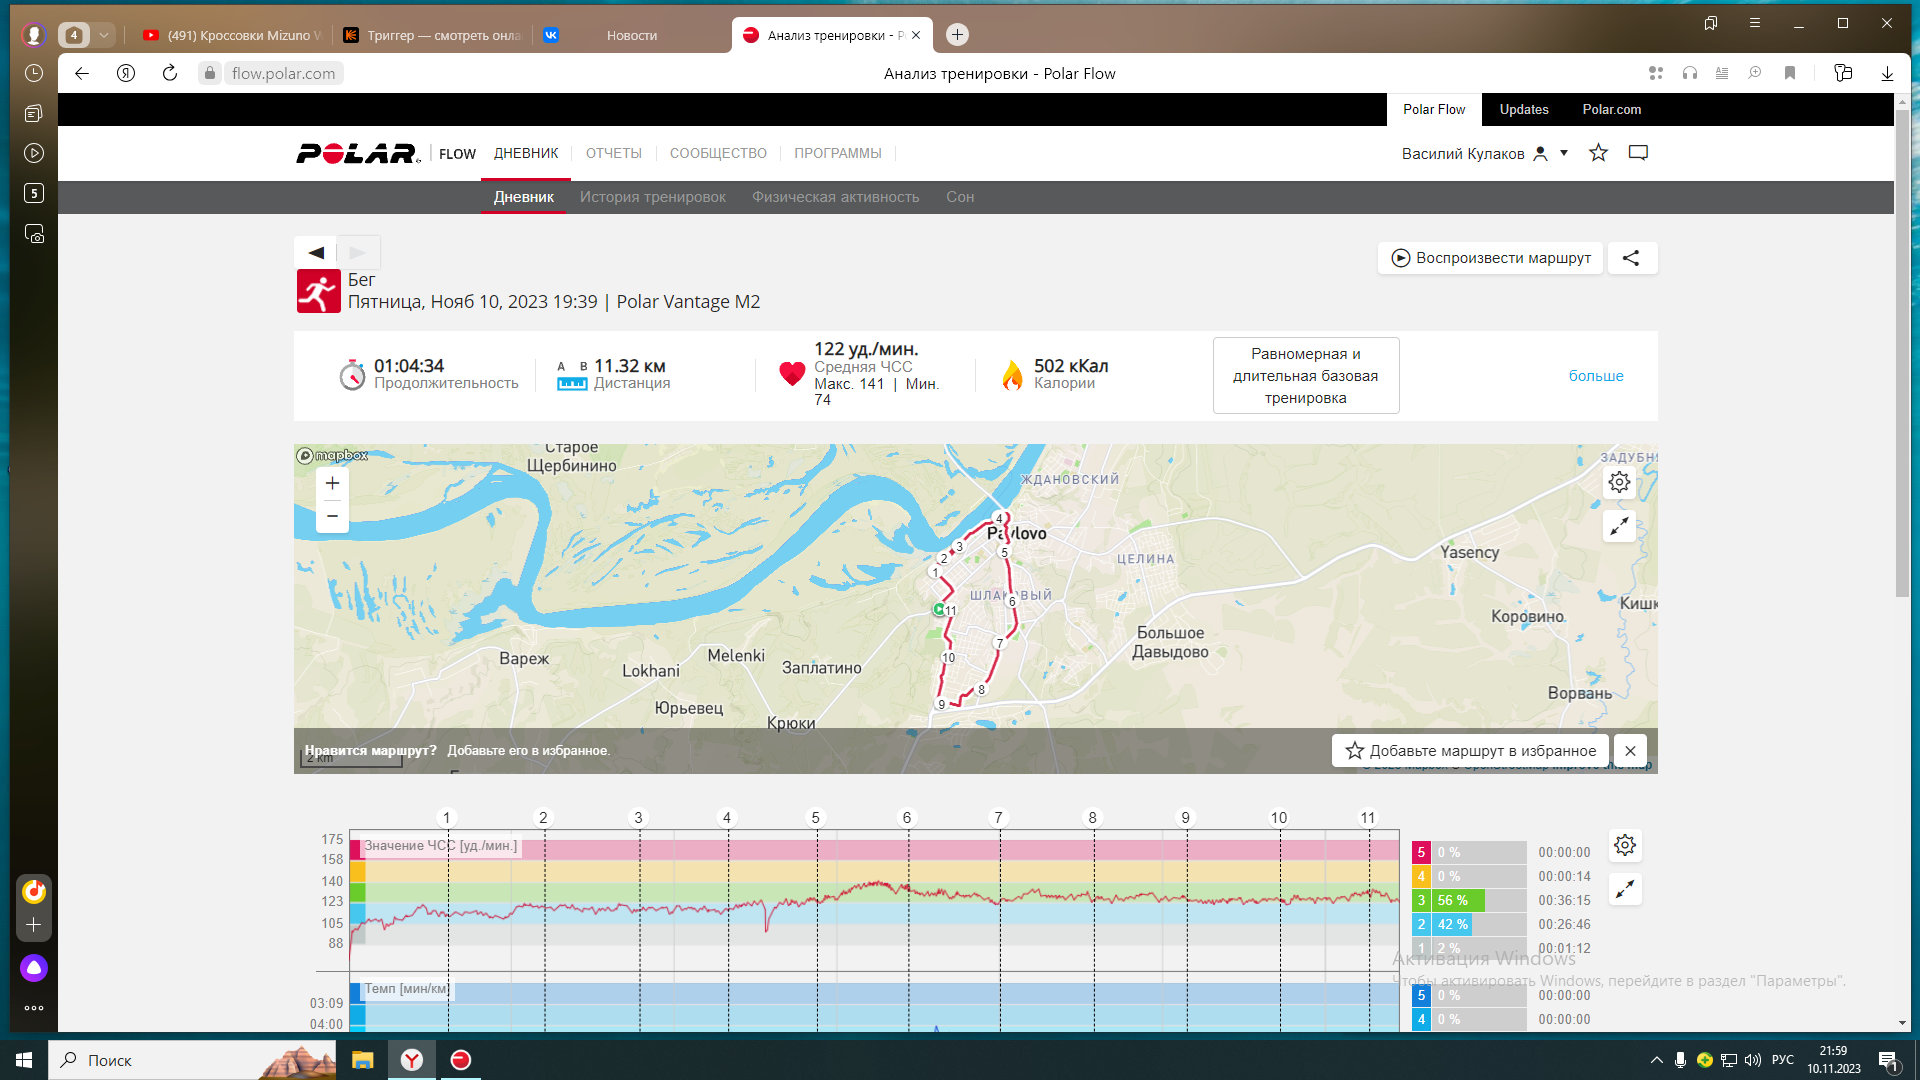Close the Анализ тренировки tab
Viewport: 1920px width, 1080px height.
(x=916, y=35)
